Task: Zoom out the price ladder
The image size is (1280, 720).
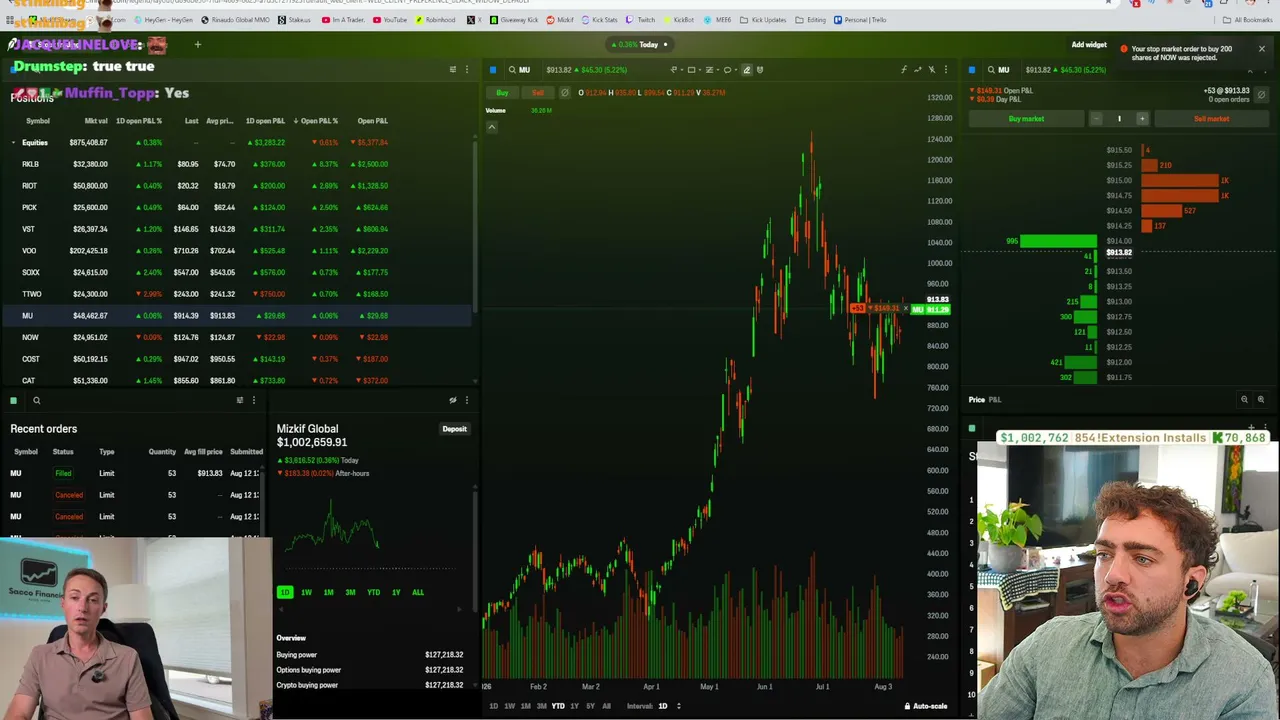Action: (x=1245, y=400)
